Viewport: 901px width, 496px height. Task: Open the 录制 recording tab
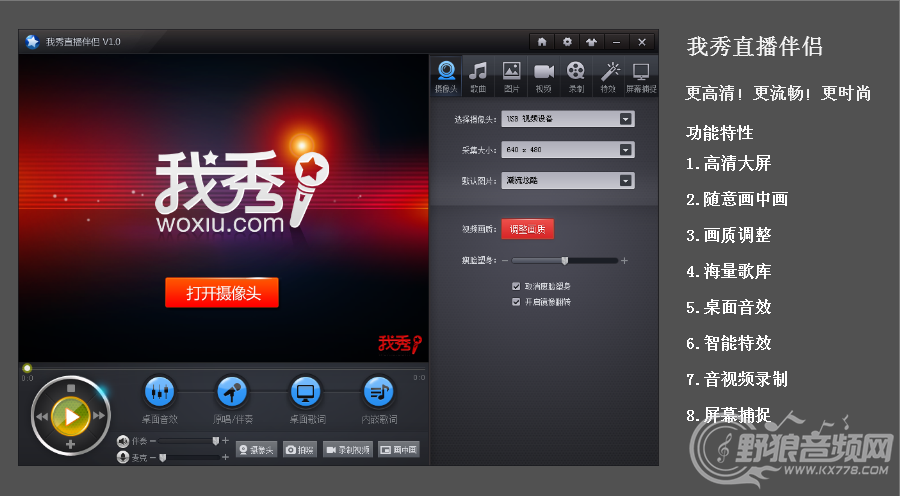(576, 76)
